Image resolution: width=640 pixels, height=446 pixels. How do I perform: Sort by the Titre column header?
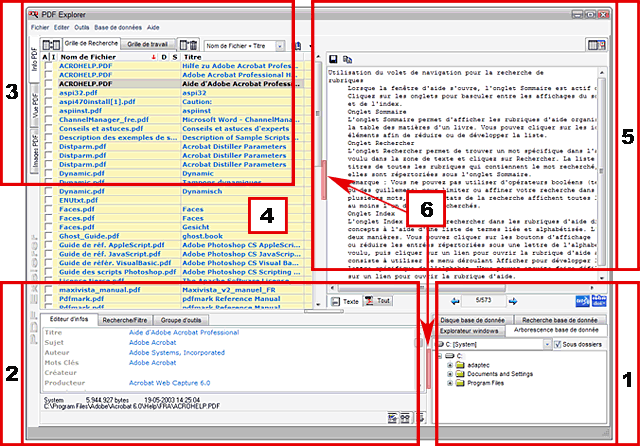(241, 57)
